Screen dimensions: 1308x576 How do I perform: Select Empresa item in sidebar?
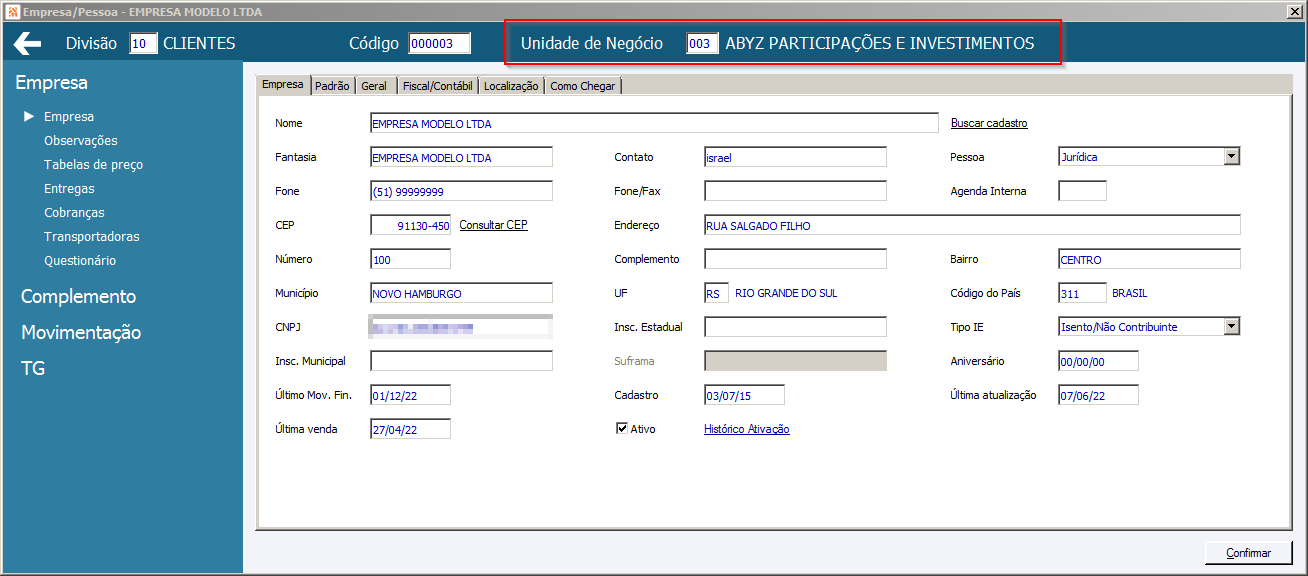[x=69, y=117]
